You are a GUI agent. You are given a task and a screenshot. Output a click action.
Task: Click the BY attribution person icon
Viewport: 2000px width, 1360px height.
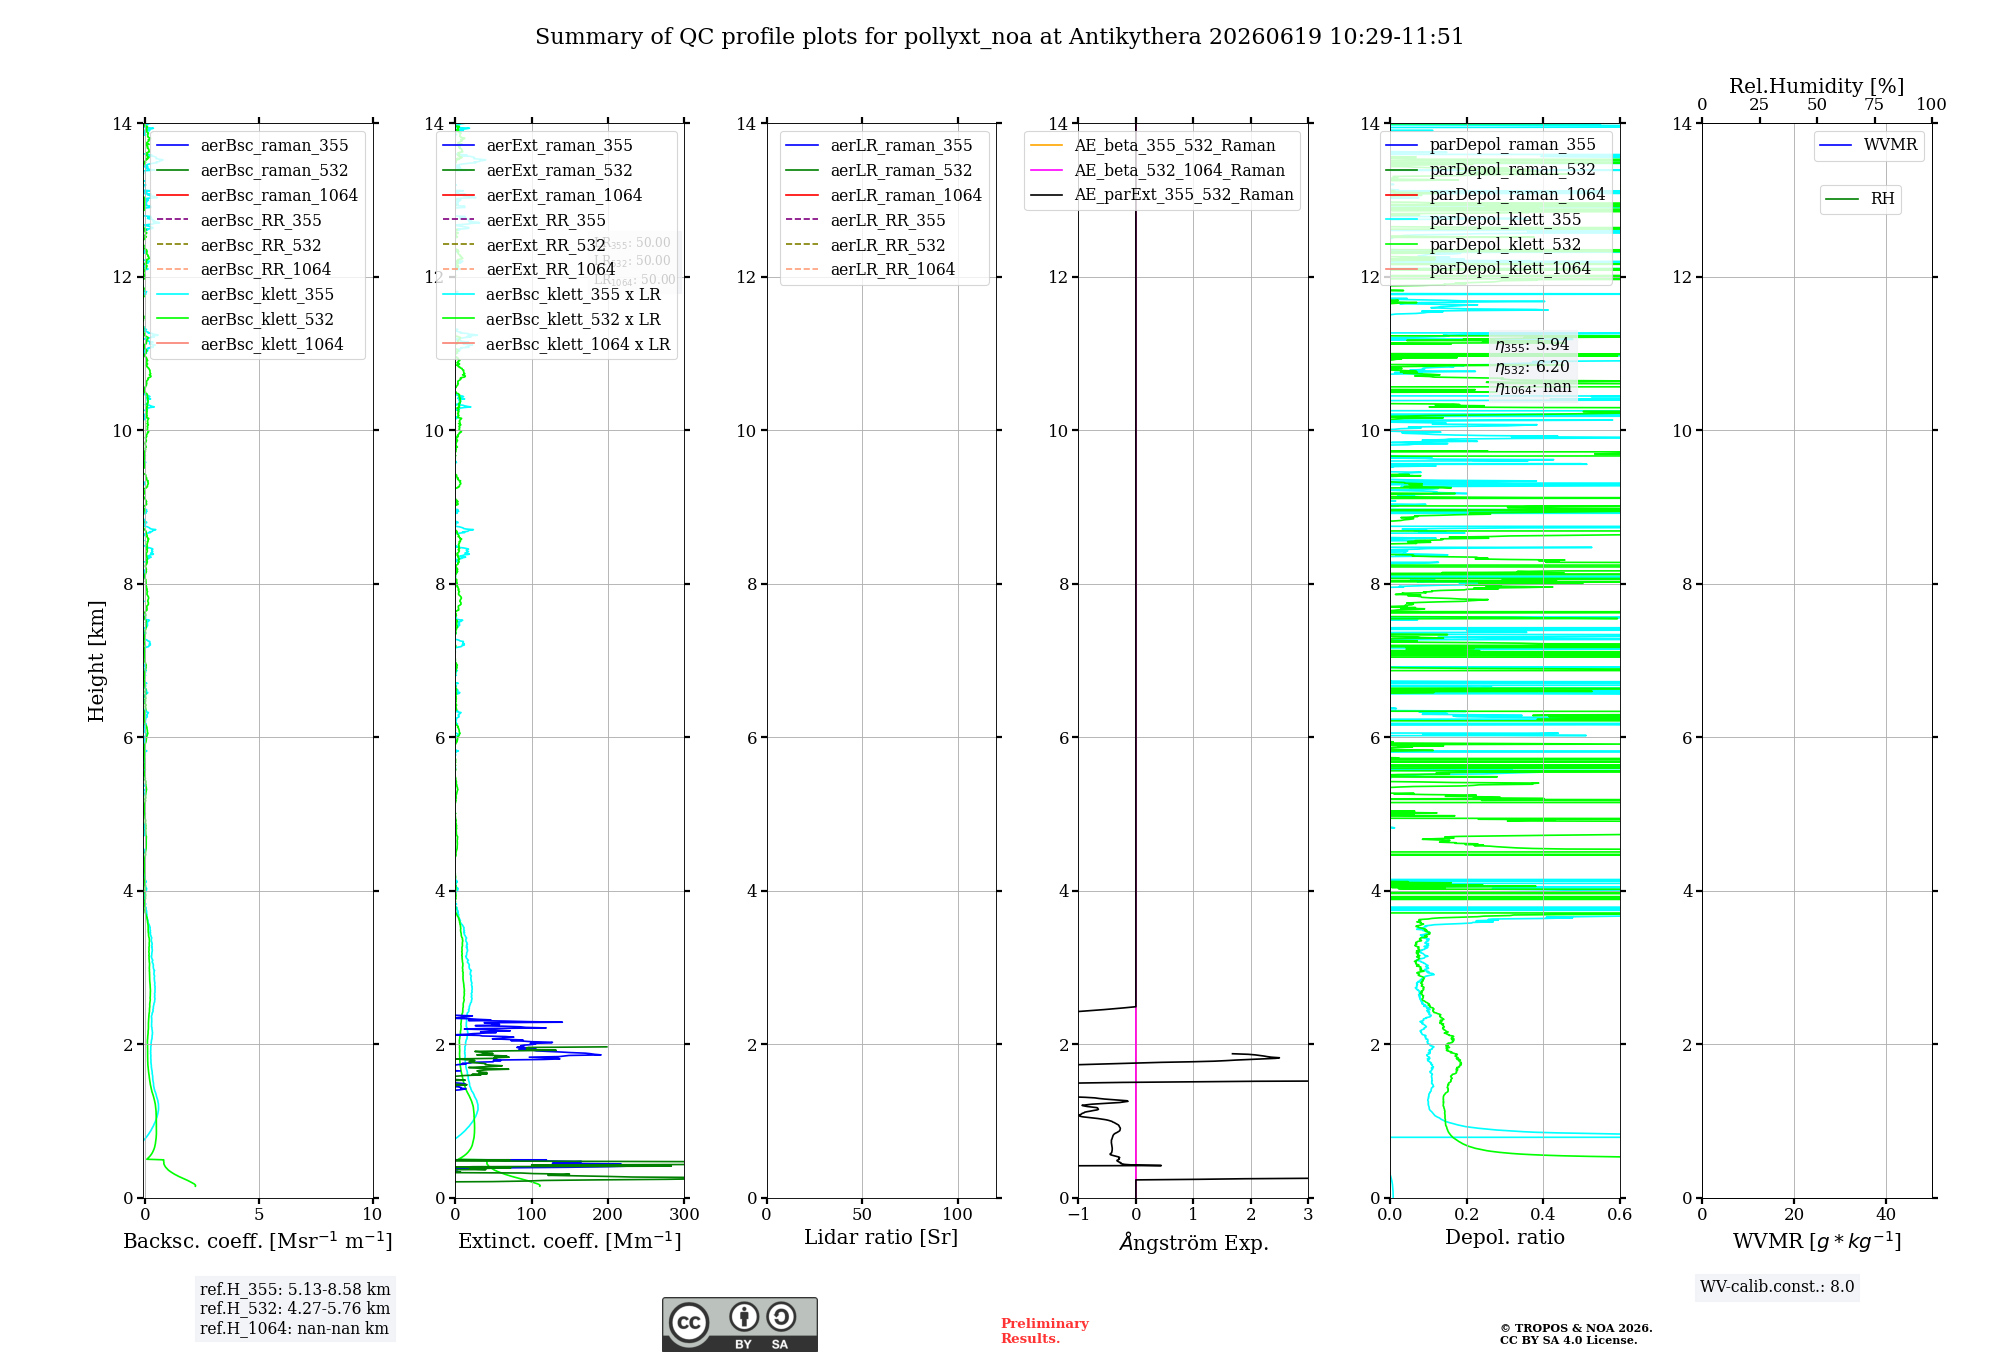(x=744, y=1316)
